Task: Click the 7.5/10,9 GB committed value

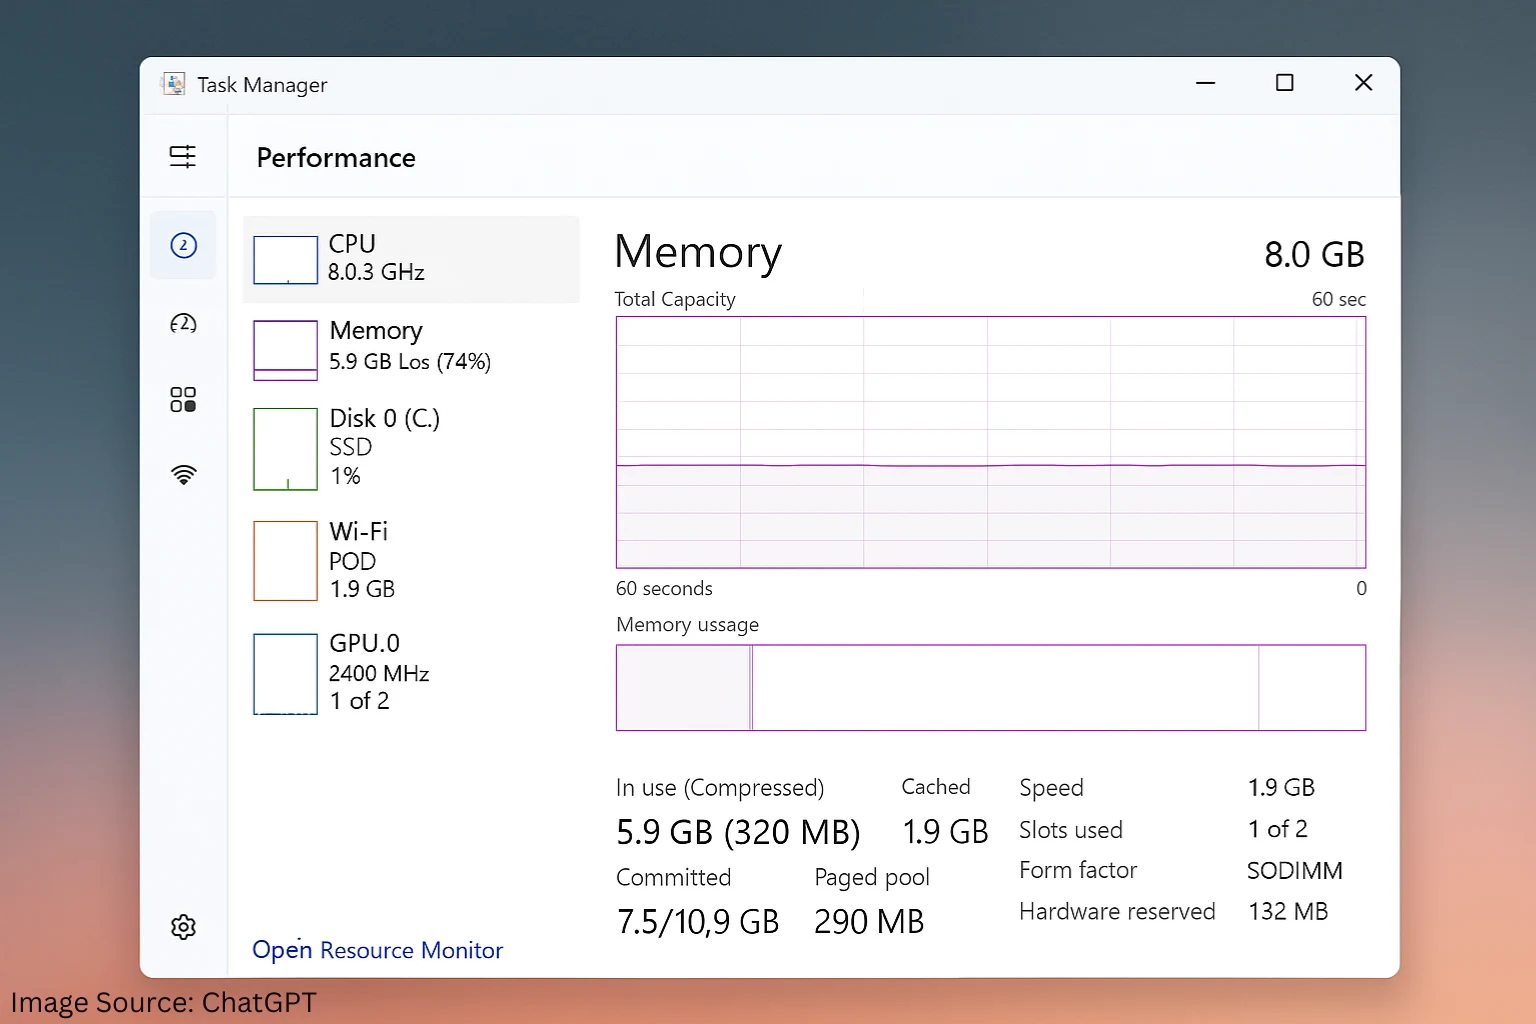Action: coord(698,922)
